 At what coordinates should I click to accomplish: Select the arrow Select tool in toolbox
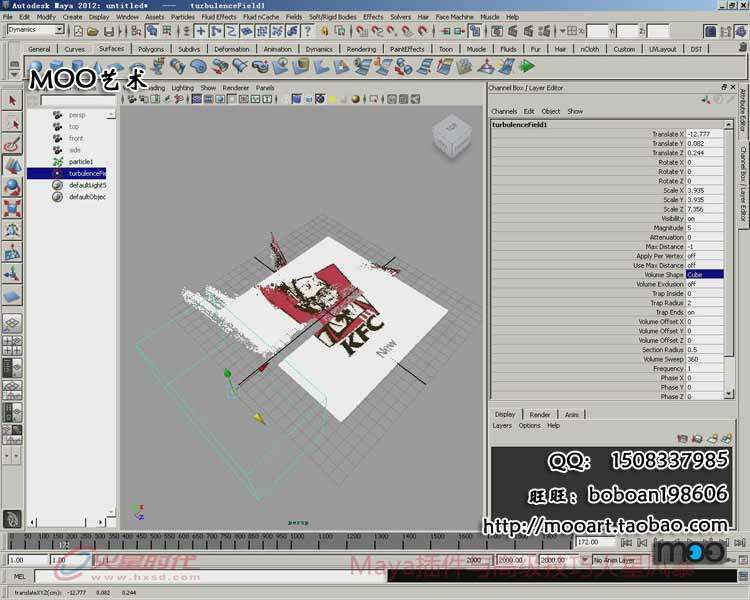tap(12, 100)
